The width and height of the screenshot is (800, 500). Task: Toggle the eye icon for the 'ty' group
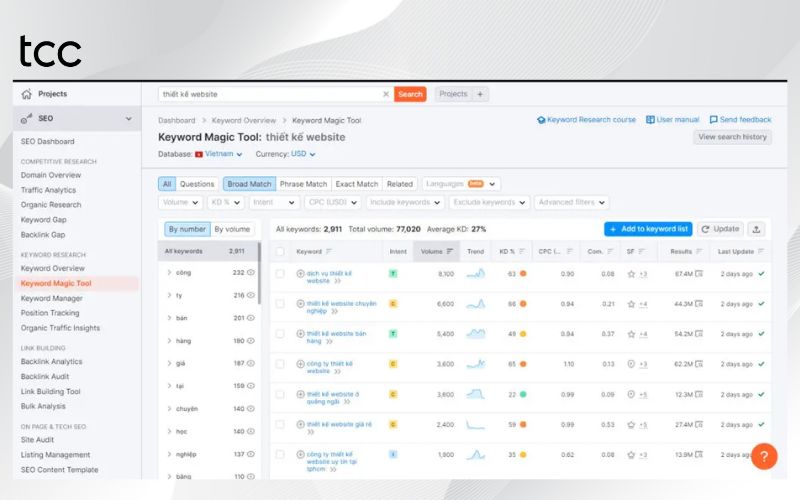coord(251,295)
